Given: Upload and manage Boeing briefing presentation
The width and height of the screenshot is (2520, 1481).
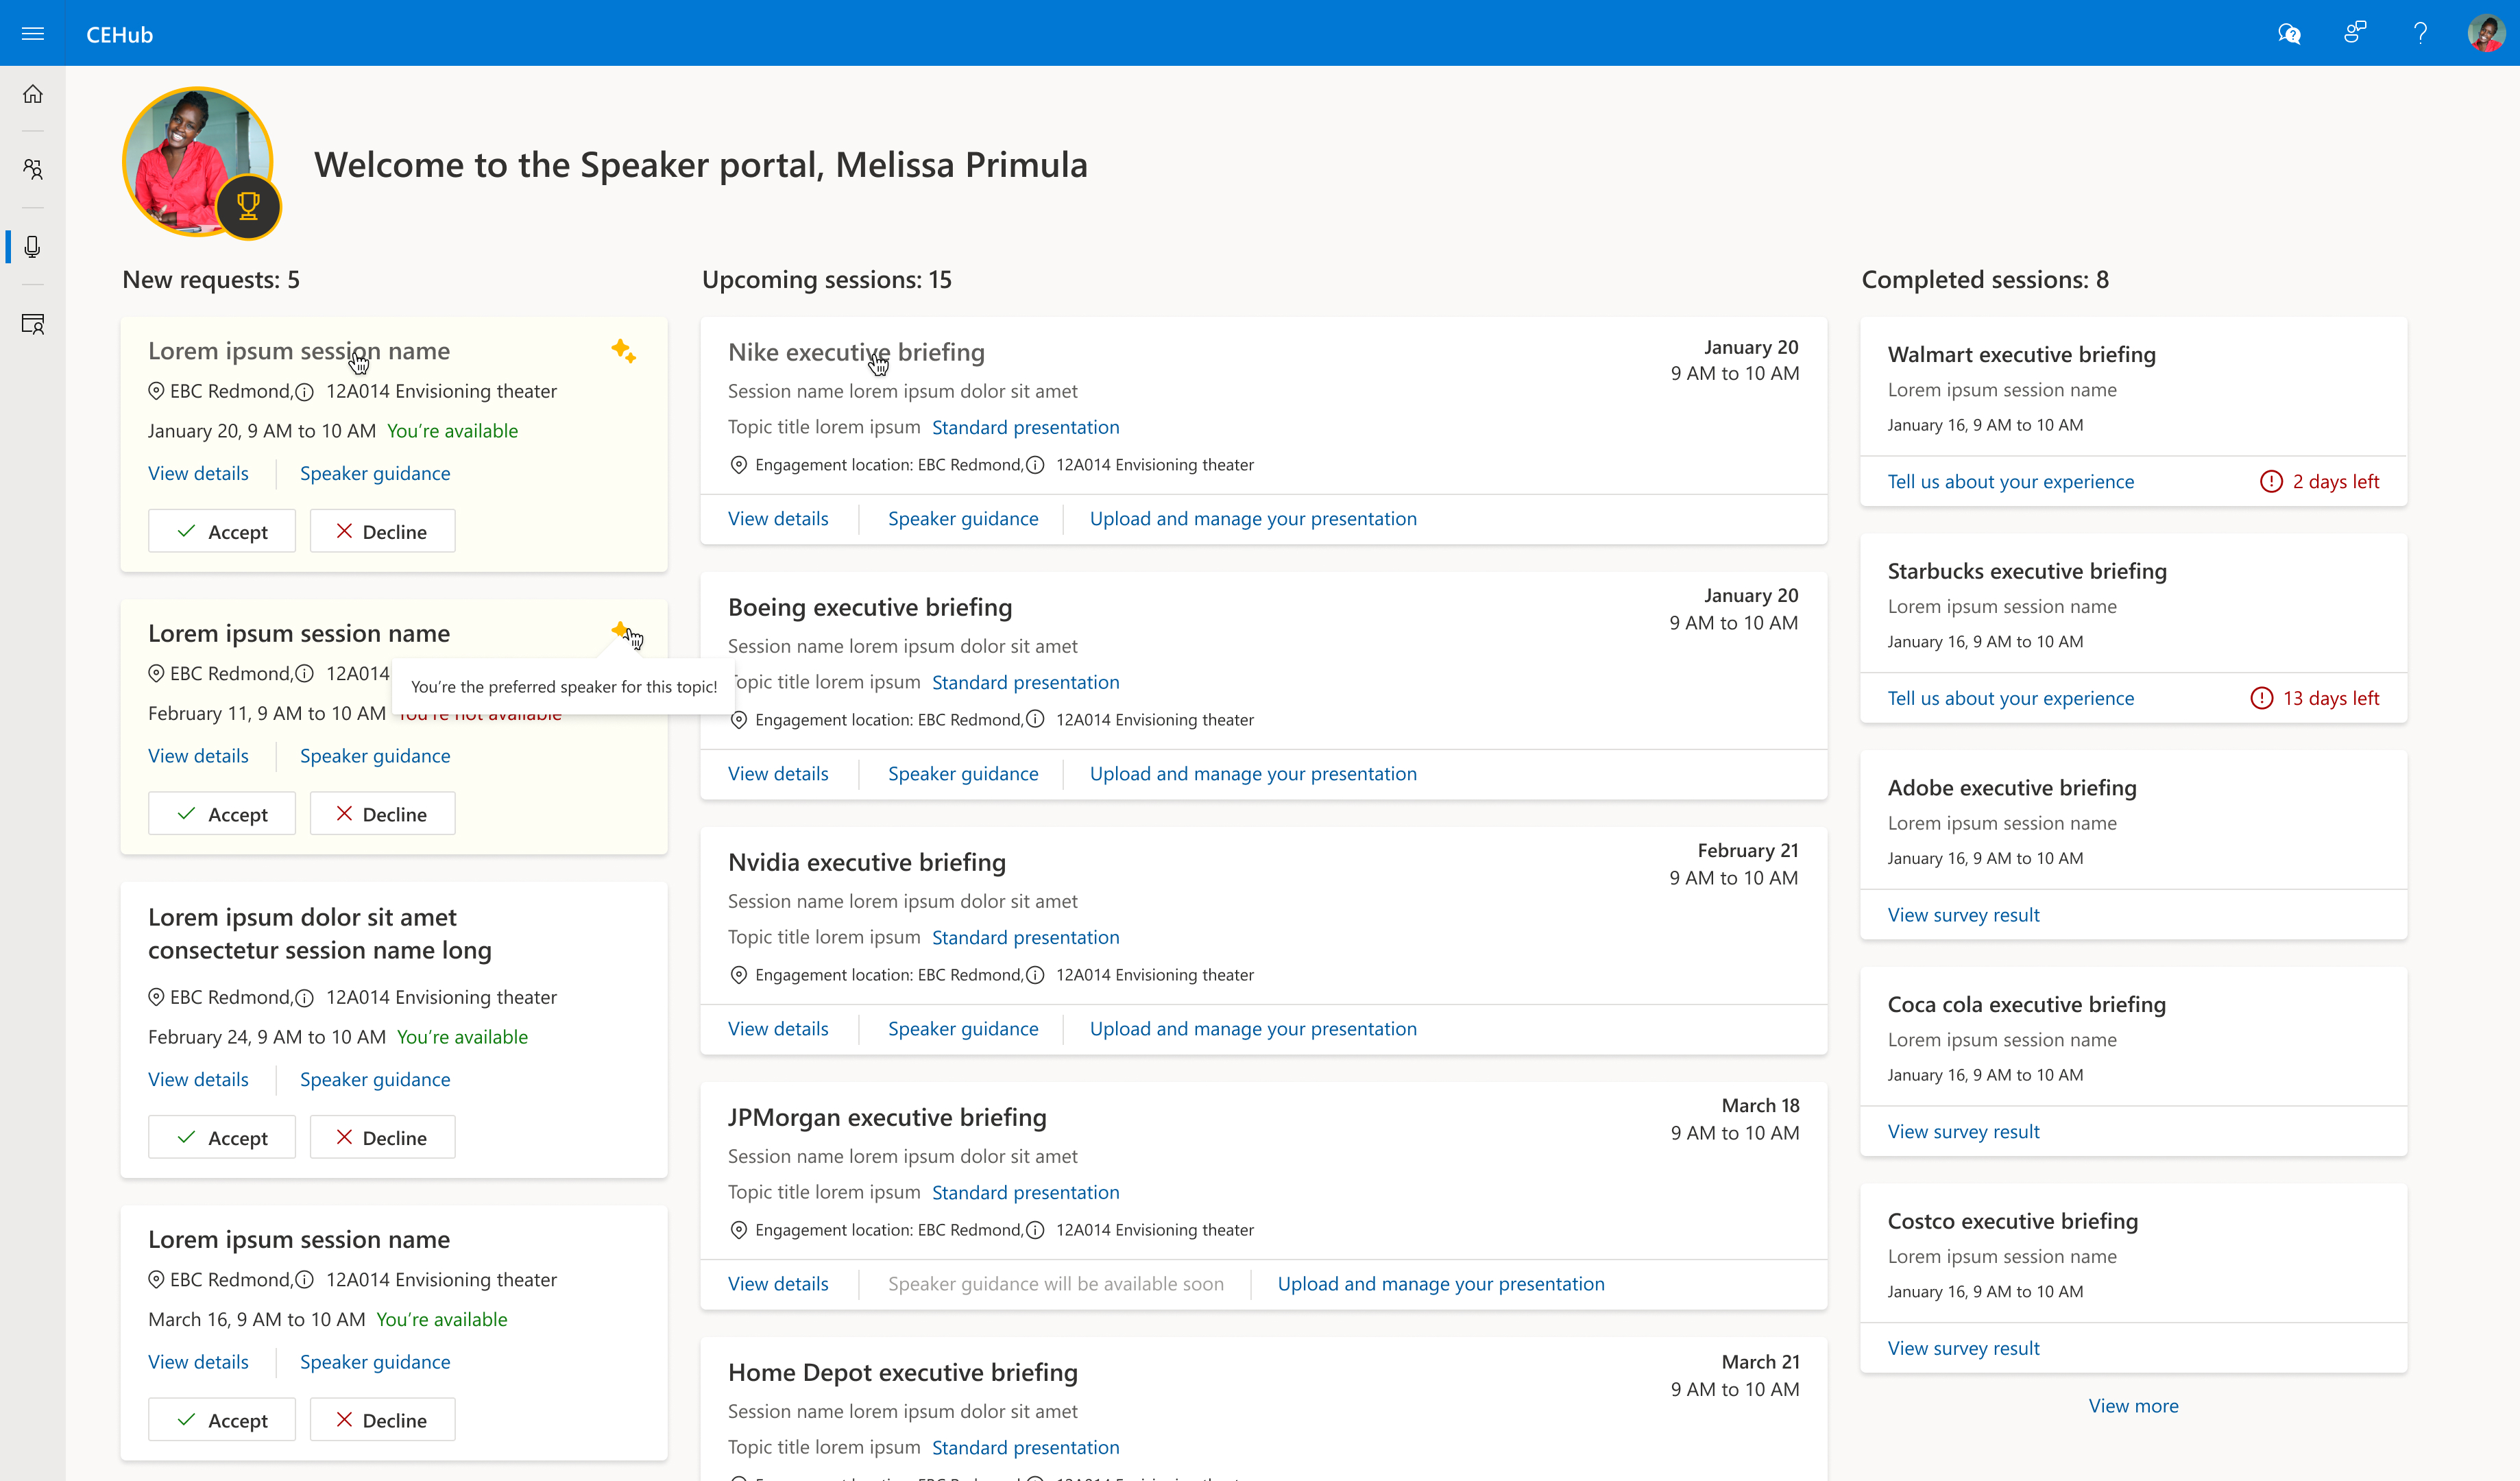Looking at the screenshot, I should pos(1253,773).
